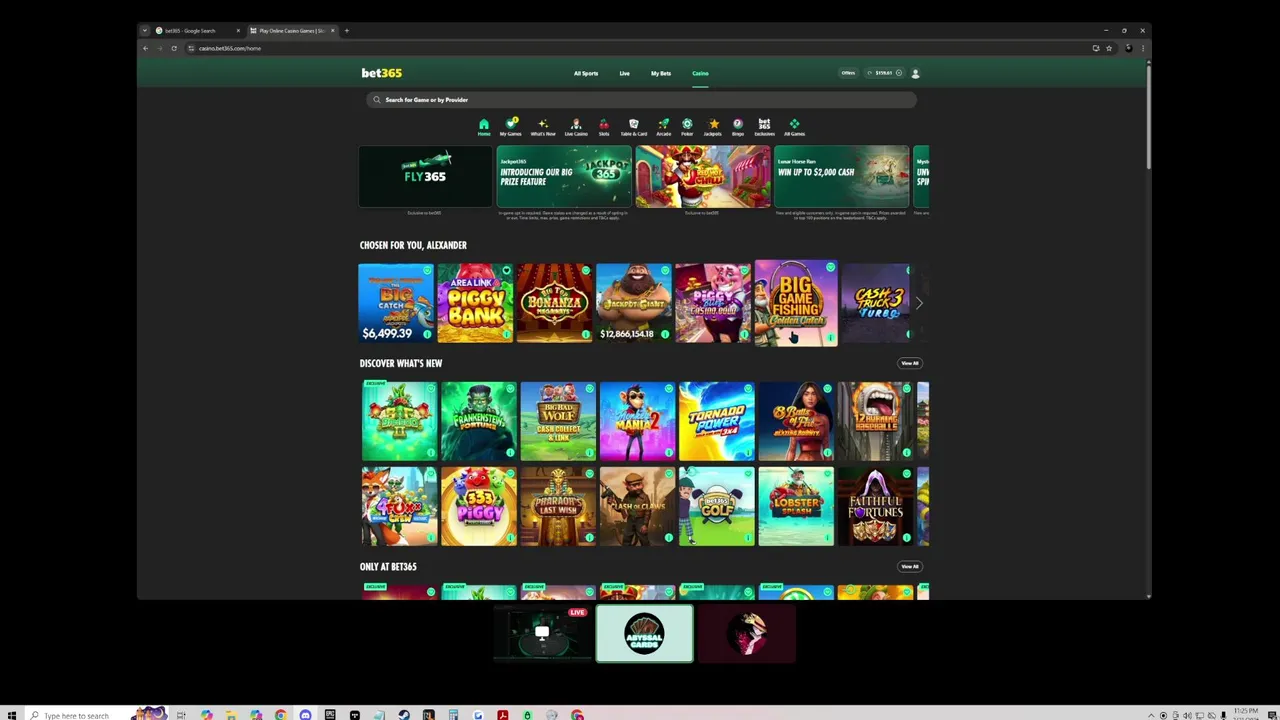Favorite Monkey Mania 2 heart toggle

click(668, 389)
